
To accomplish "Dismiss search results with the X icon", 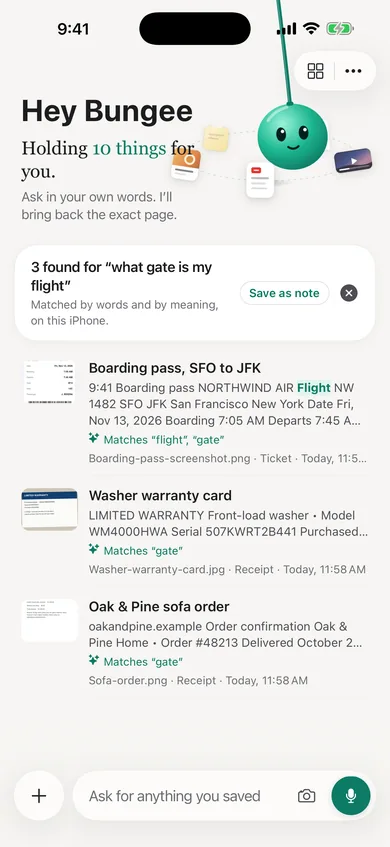I will click(349, 293).
